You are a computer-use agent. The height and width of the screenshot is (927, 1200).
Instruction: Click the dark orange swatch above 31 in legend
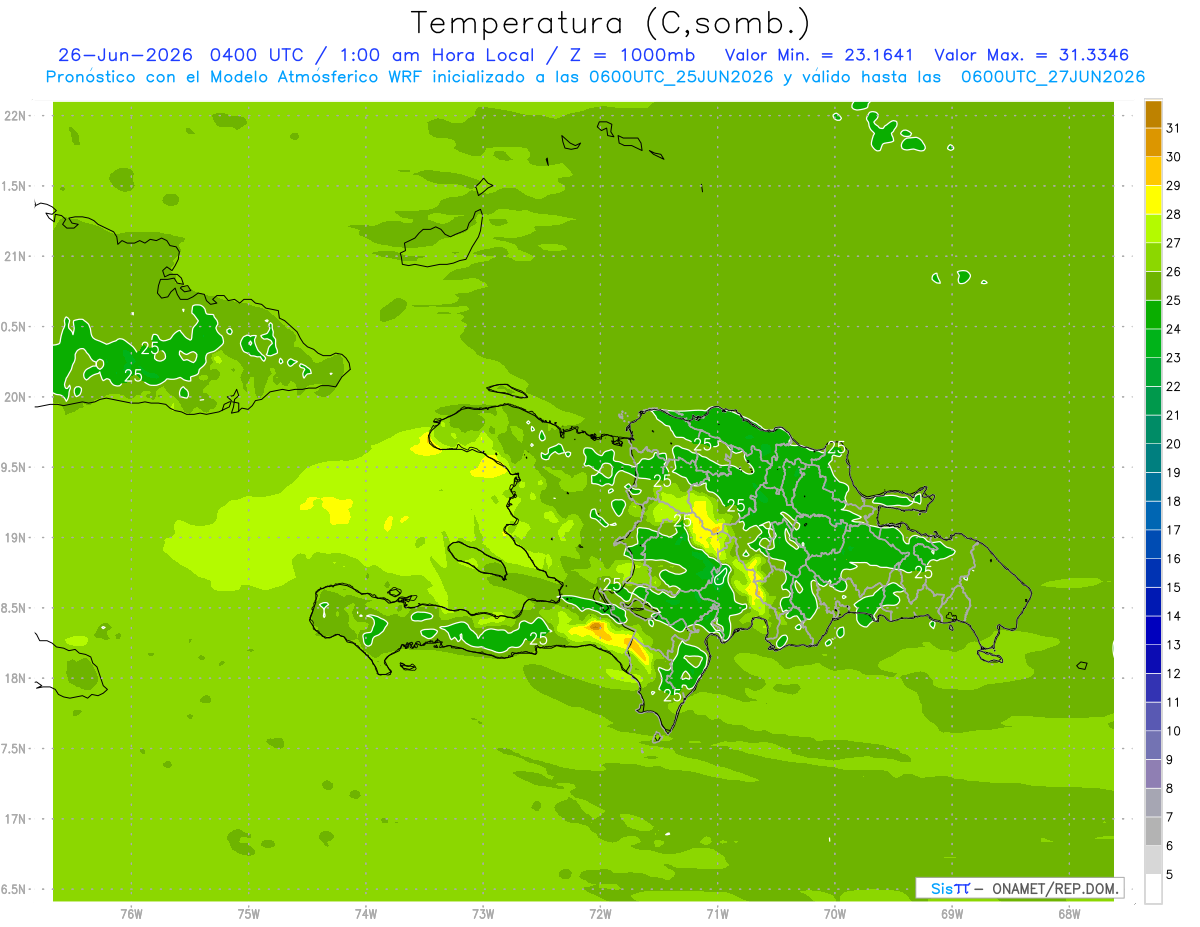[1153, 114]
